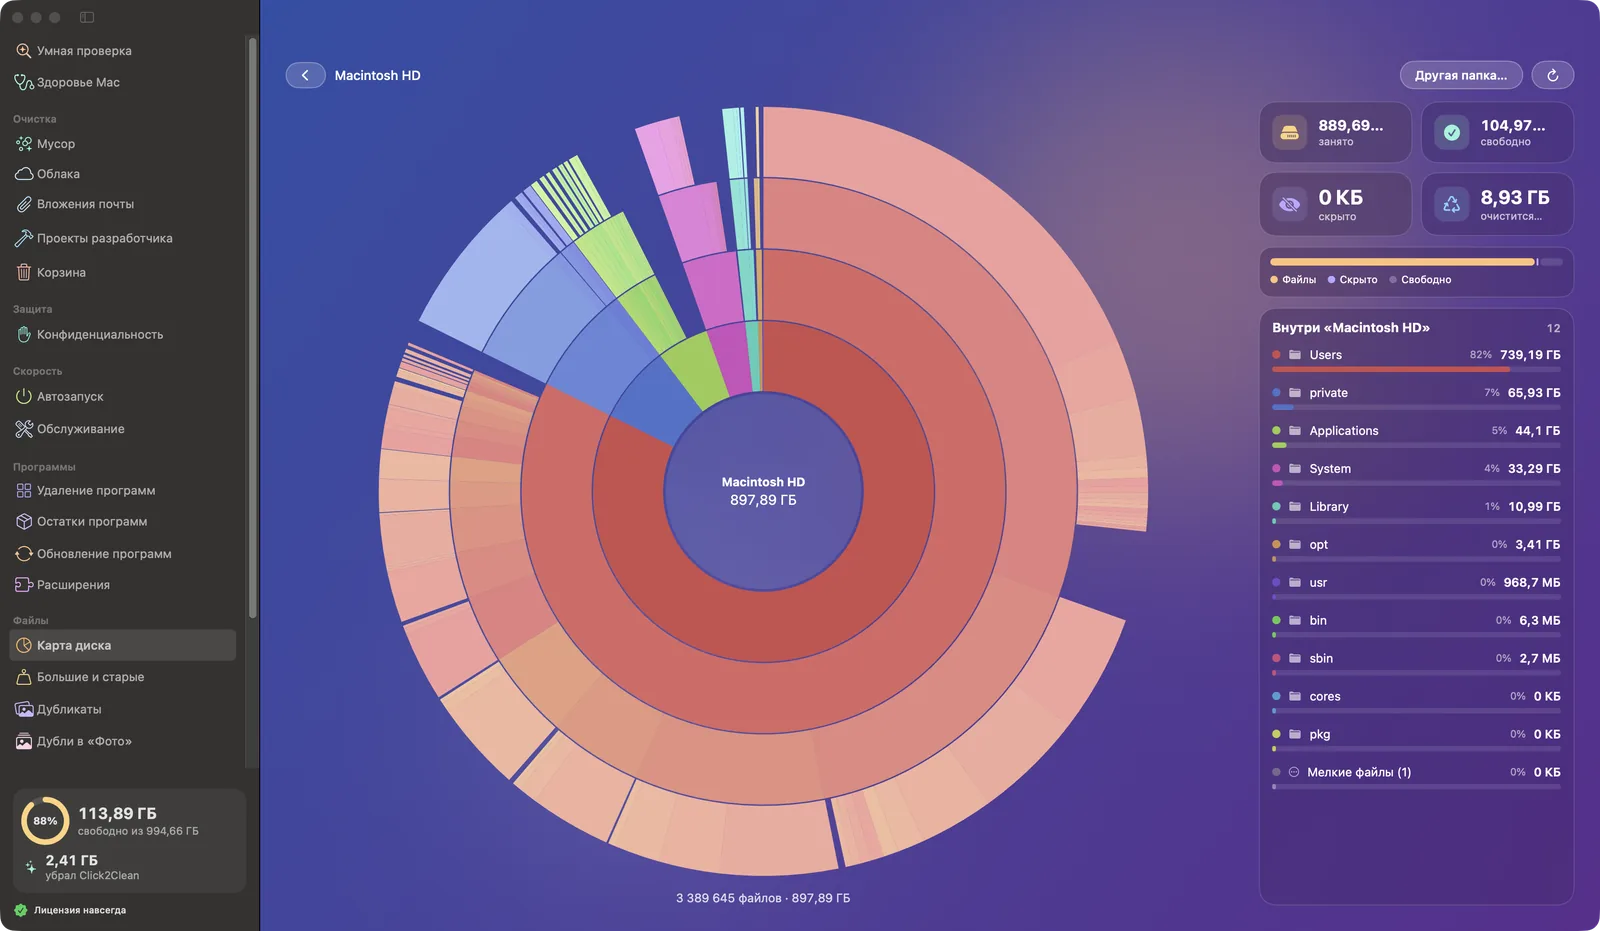Click Лицензия навсегда status label

click(80, 910)
